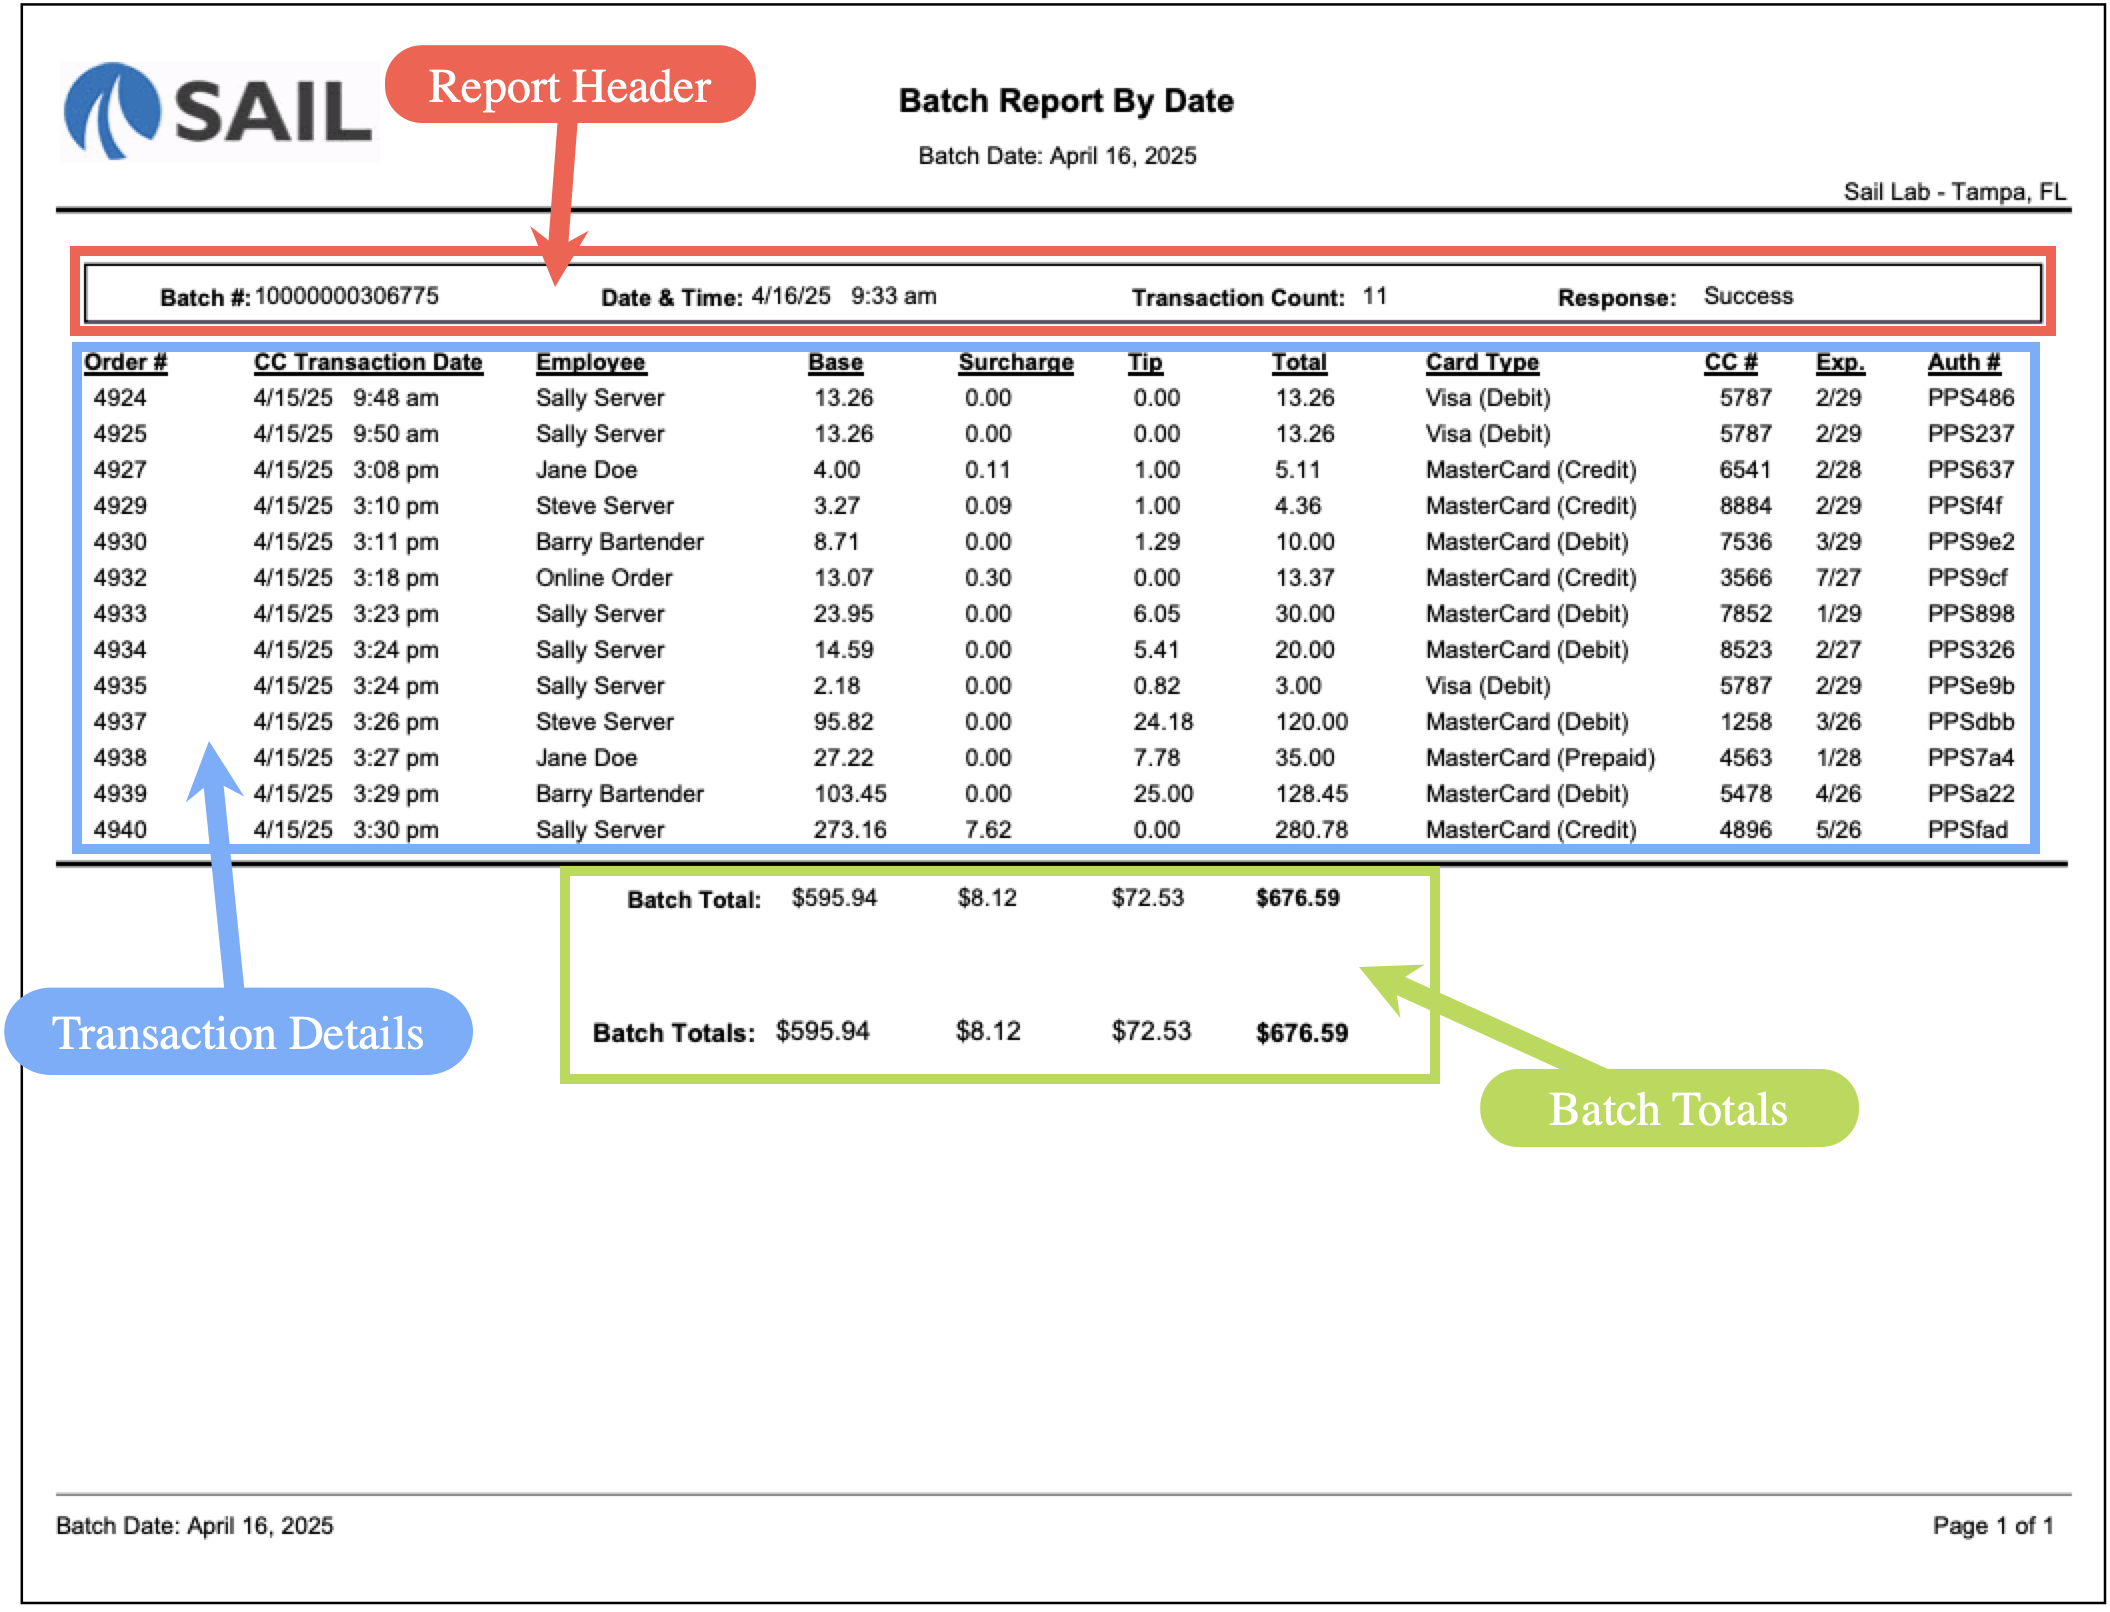Click the Batch Report By Date title

pos(1065,101)
